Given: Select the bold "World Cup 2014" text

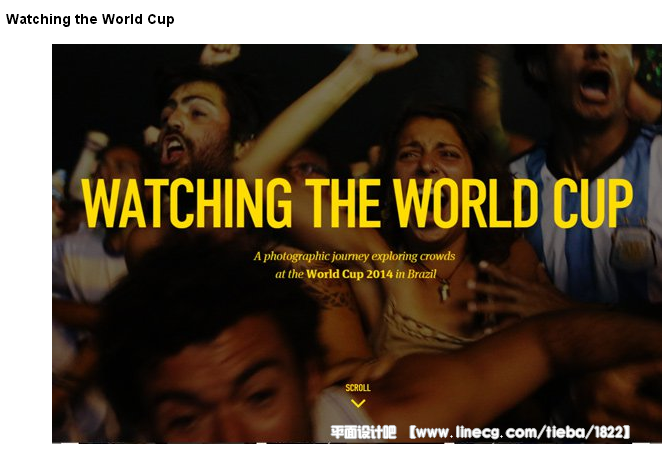Looking at the screenshot, I should (x=349, y=274).
